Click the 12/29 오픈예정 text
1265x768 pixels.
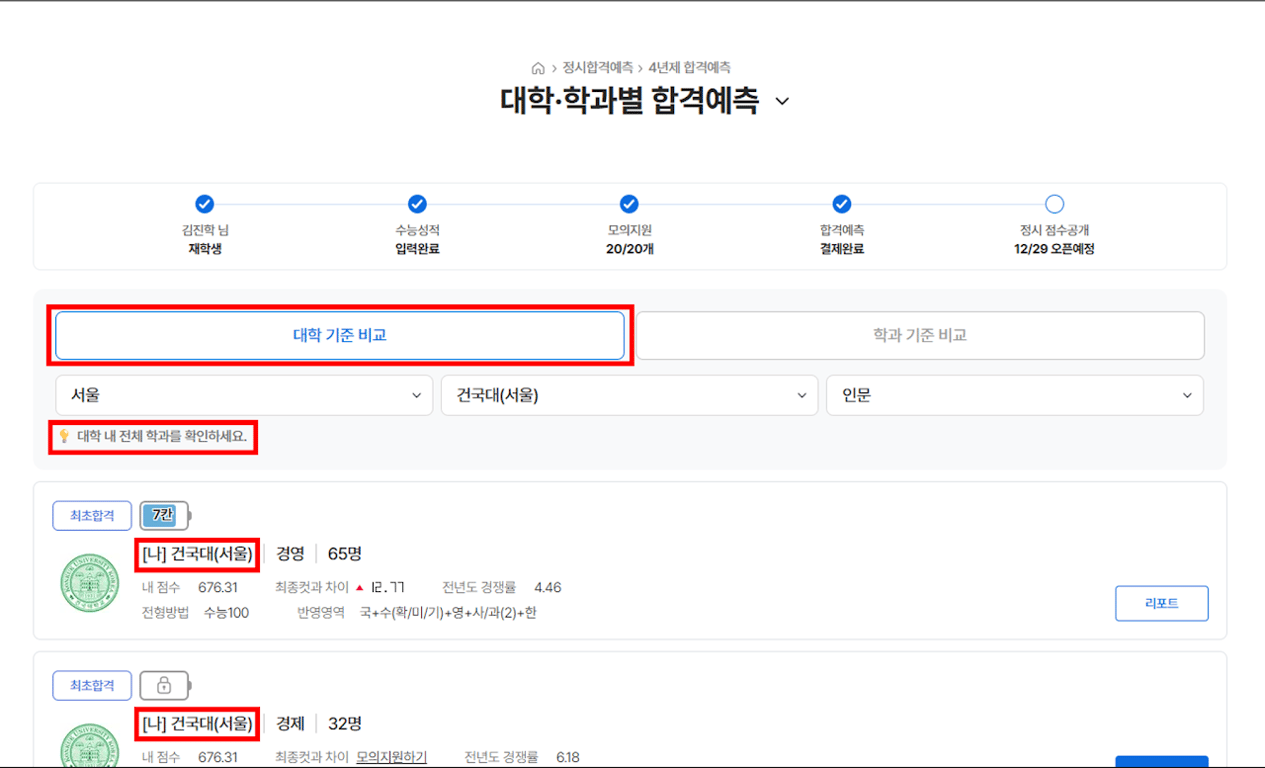pyautogui.click(x=1054, y=249)
